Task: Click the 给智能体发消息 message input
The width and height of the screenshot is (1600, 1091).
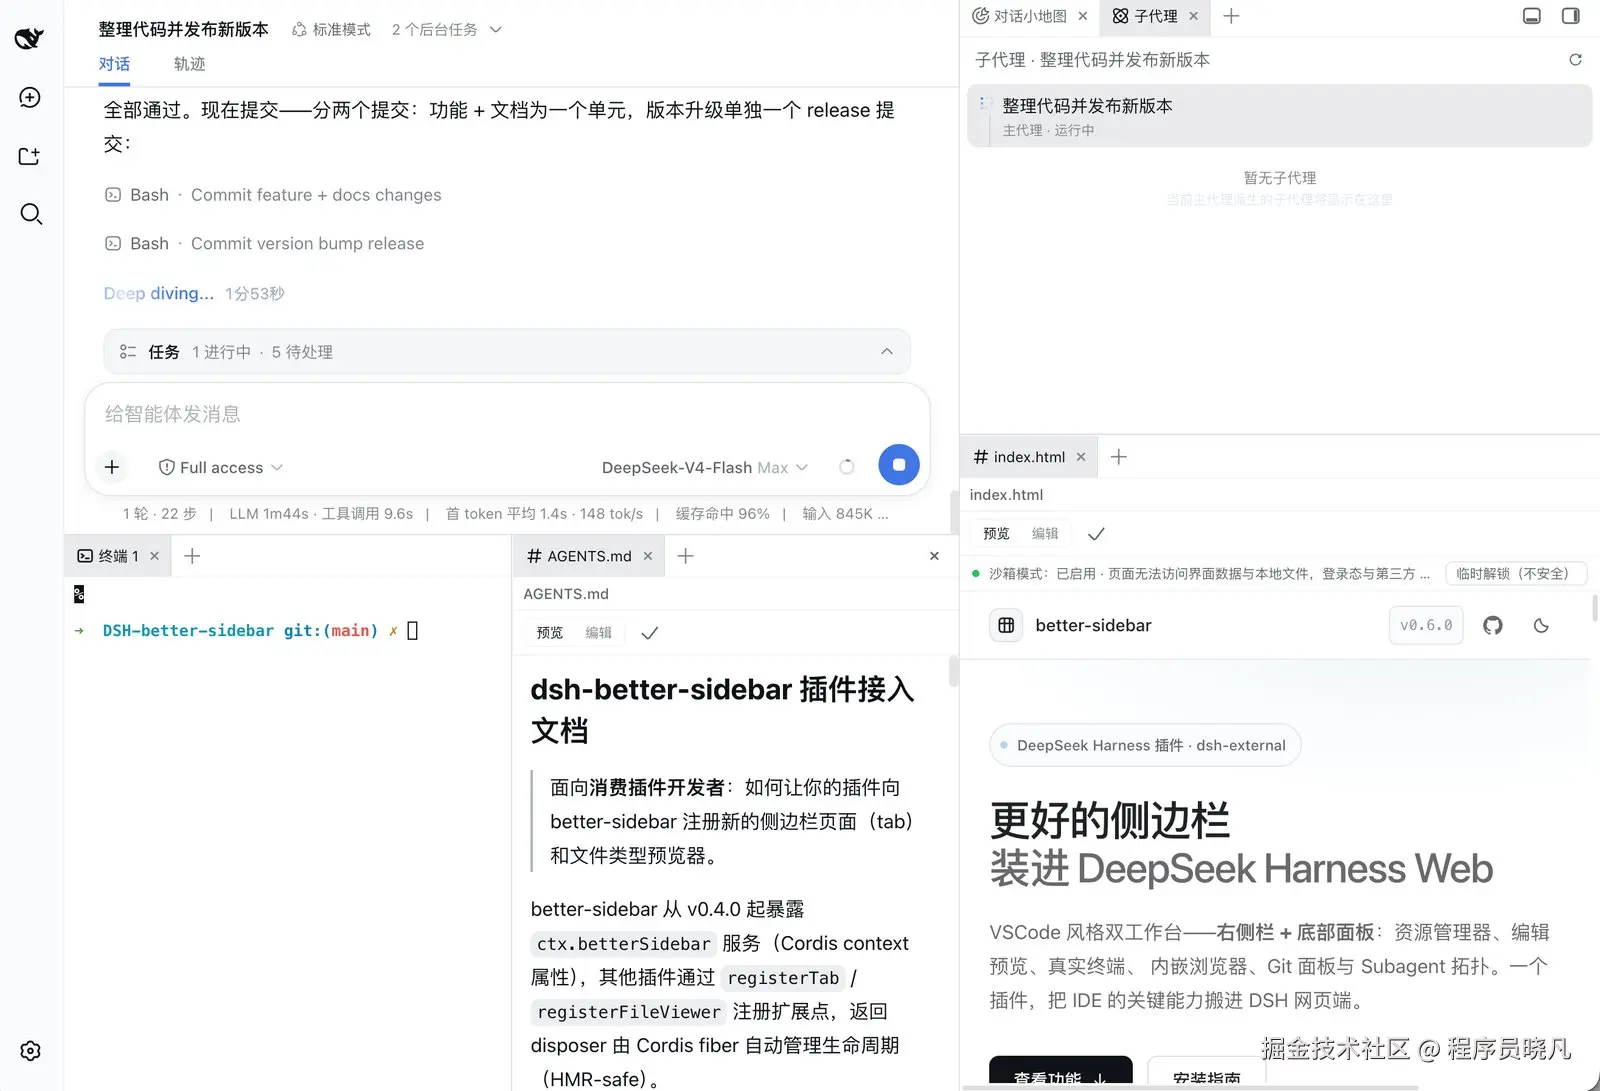Action: tap(507, 414)
